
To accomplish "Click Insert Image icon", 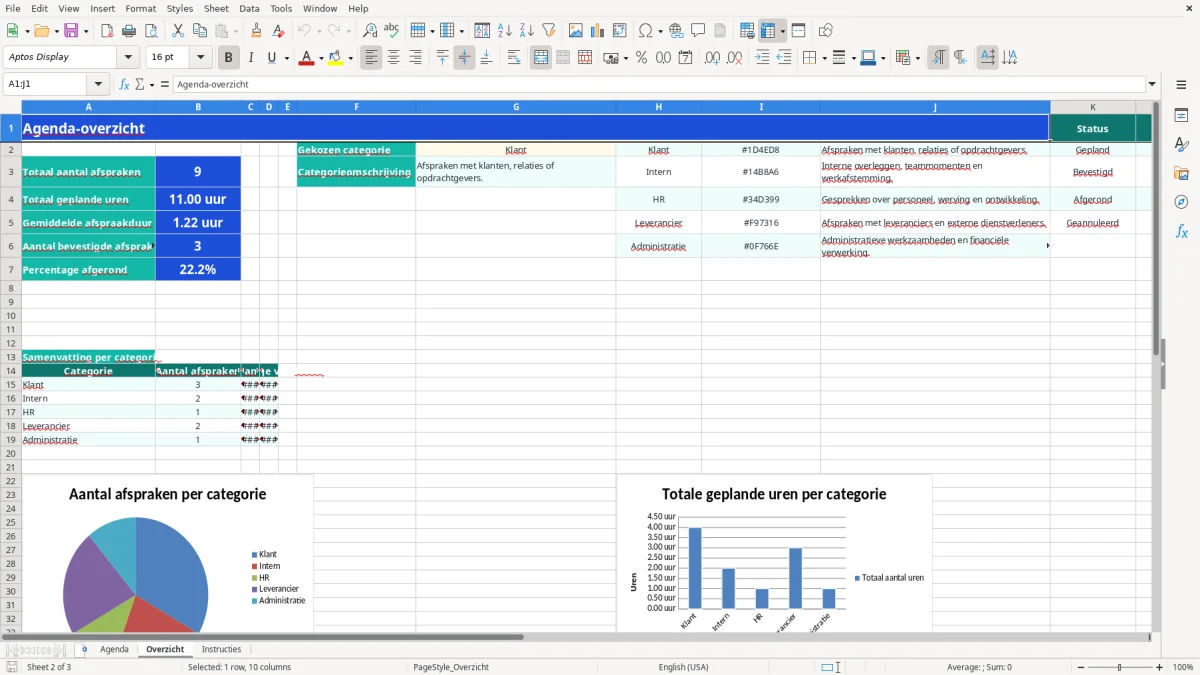I will click(x=576, y=31).
